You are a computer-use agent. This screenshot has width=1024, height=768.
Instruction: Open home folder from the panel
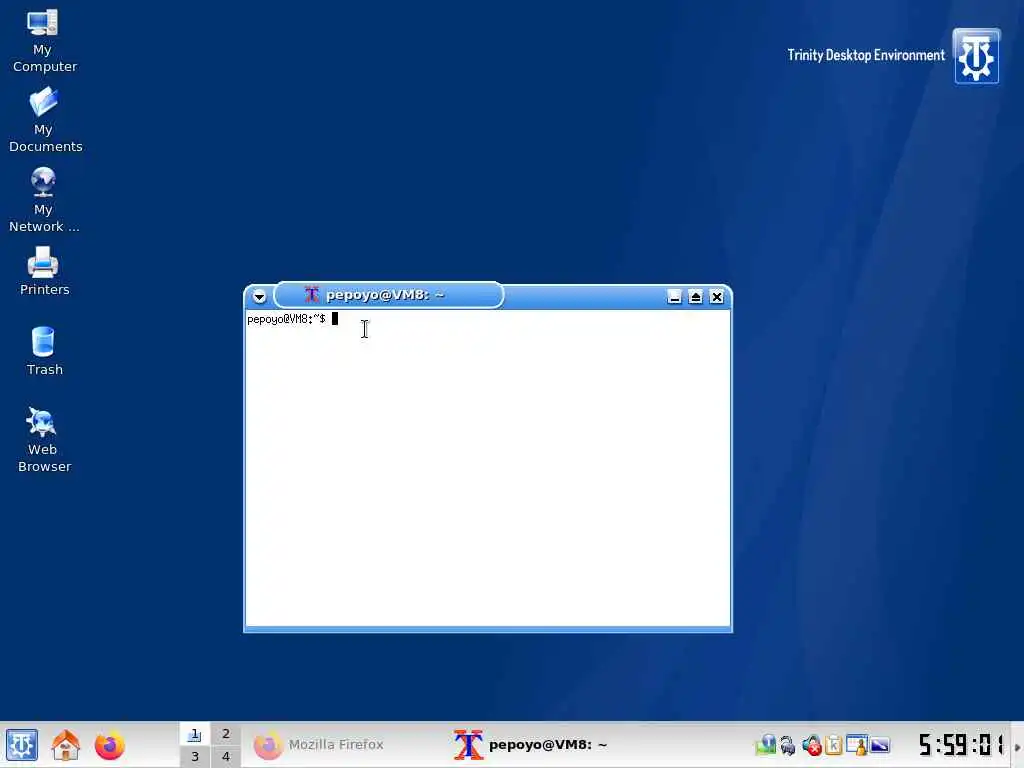[65, 745]
